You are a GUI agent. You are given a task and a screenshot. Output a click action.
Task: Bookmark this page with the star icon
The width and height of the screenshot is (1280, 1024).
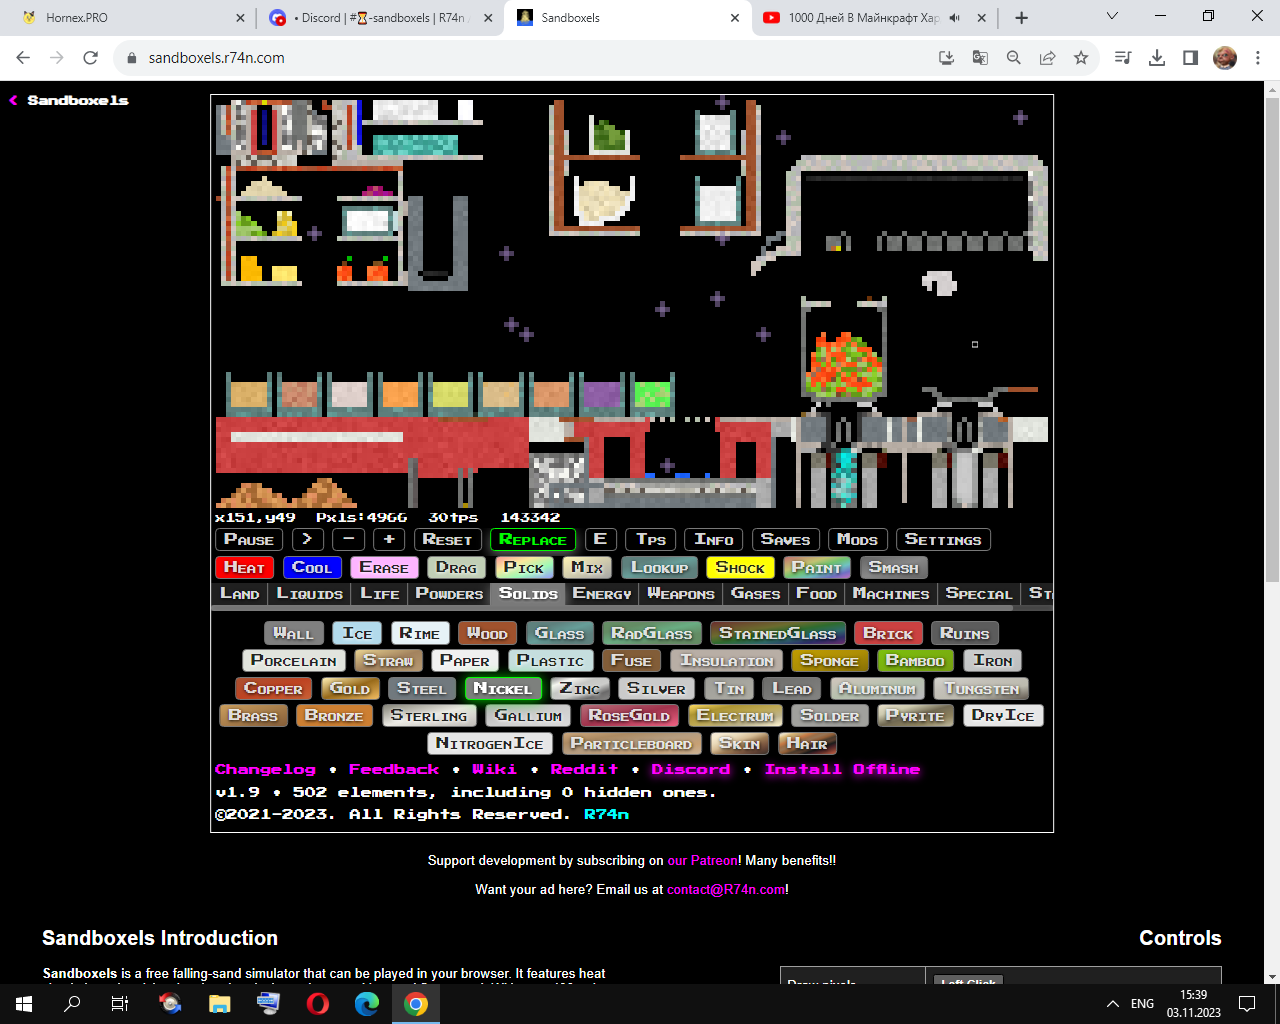click(1081, 58)
